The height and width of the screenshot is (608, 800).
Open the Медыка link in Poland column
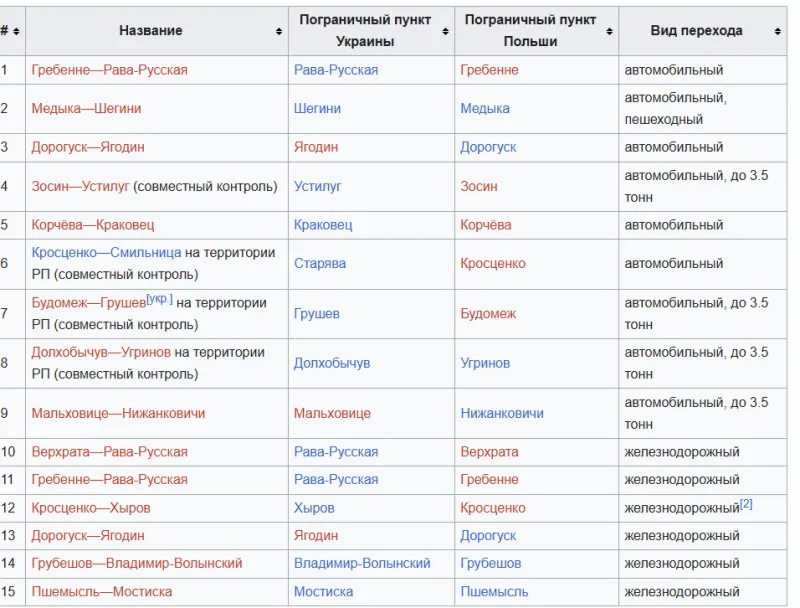point(485,109)
